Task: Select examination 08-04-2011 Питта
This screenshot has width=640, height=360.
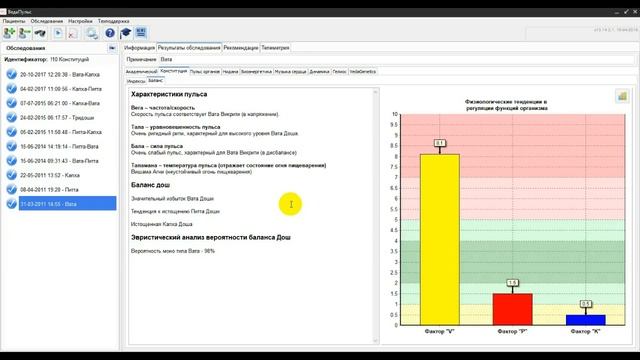Action: pyautogui.click(x=49, y=189)
